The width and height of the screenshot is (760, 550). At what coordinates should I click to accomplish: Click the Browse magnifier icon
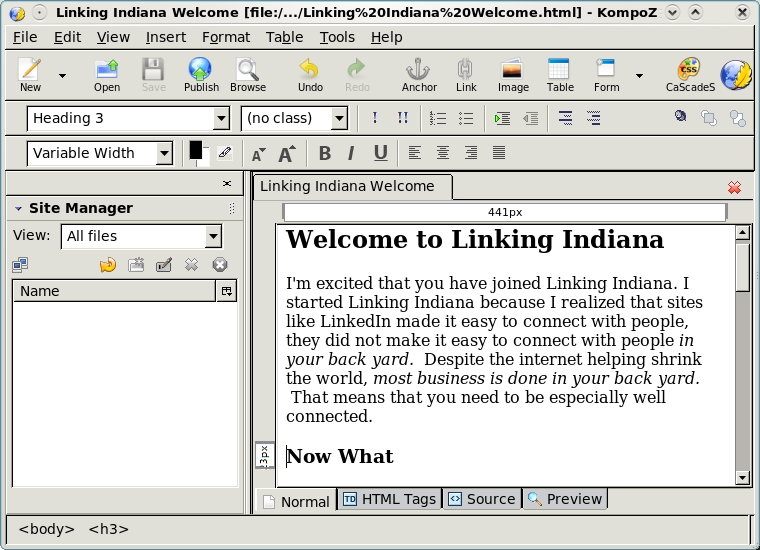point(248,69)
